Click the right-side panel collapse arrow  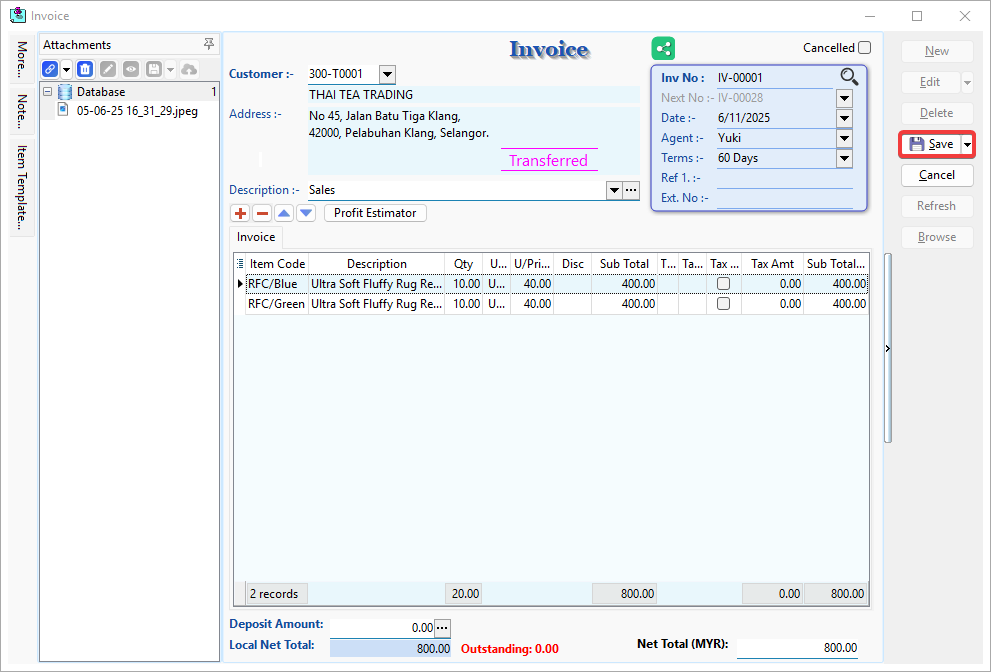coord(888,348)
